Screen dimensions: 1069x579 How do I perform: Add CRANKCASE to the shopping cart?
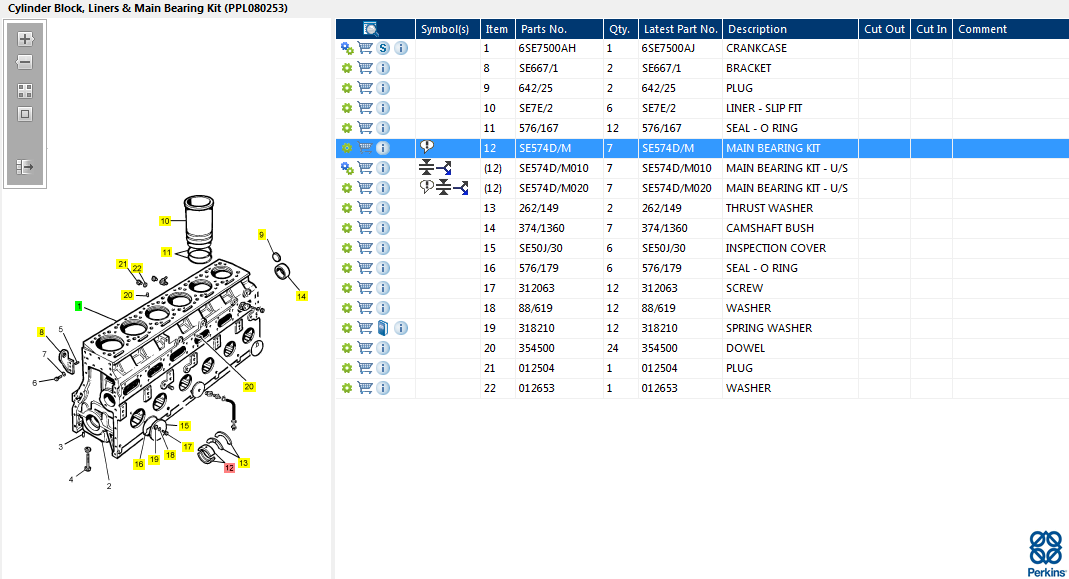tap(365, 48)
